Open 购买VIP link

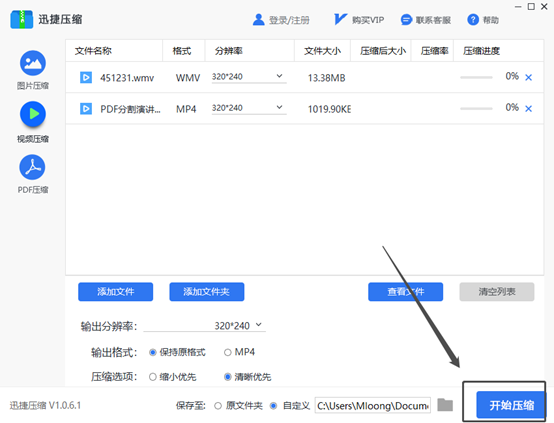pos(368,20)
